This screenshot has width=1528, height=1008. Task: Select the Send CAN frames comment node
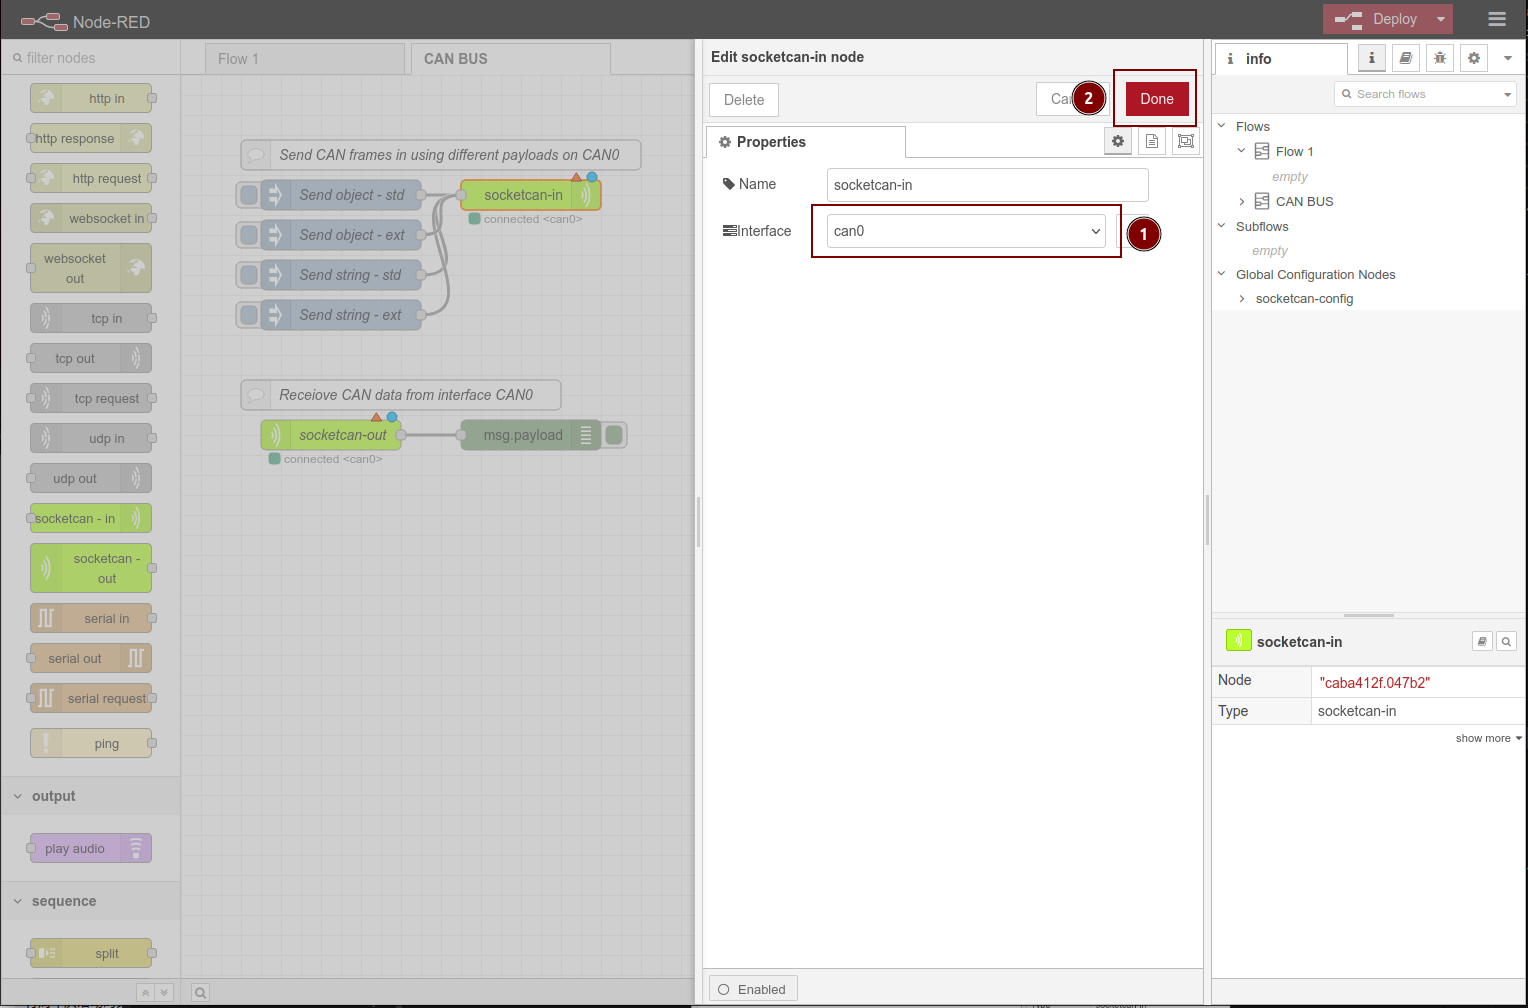[441, 155]
